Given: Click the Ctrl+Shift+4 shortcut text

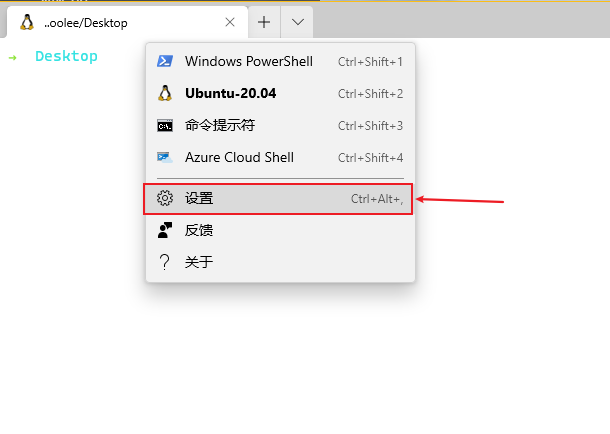Looking at the screenshot, I should point(370,158).
